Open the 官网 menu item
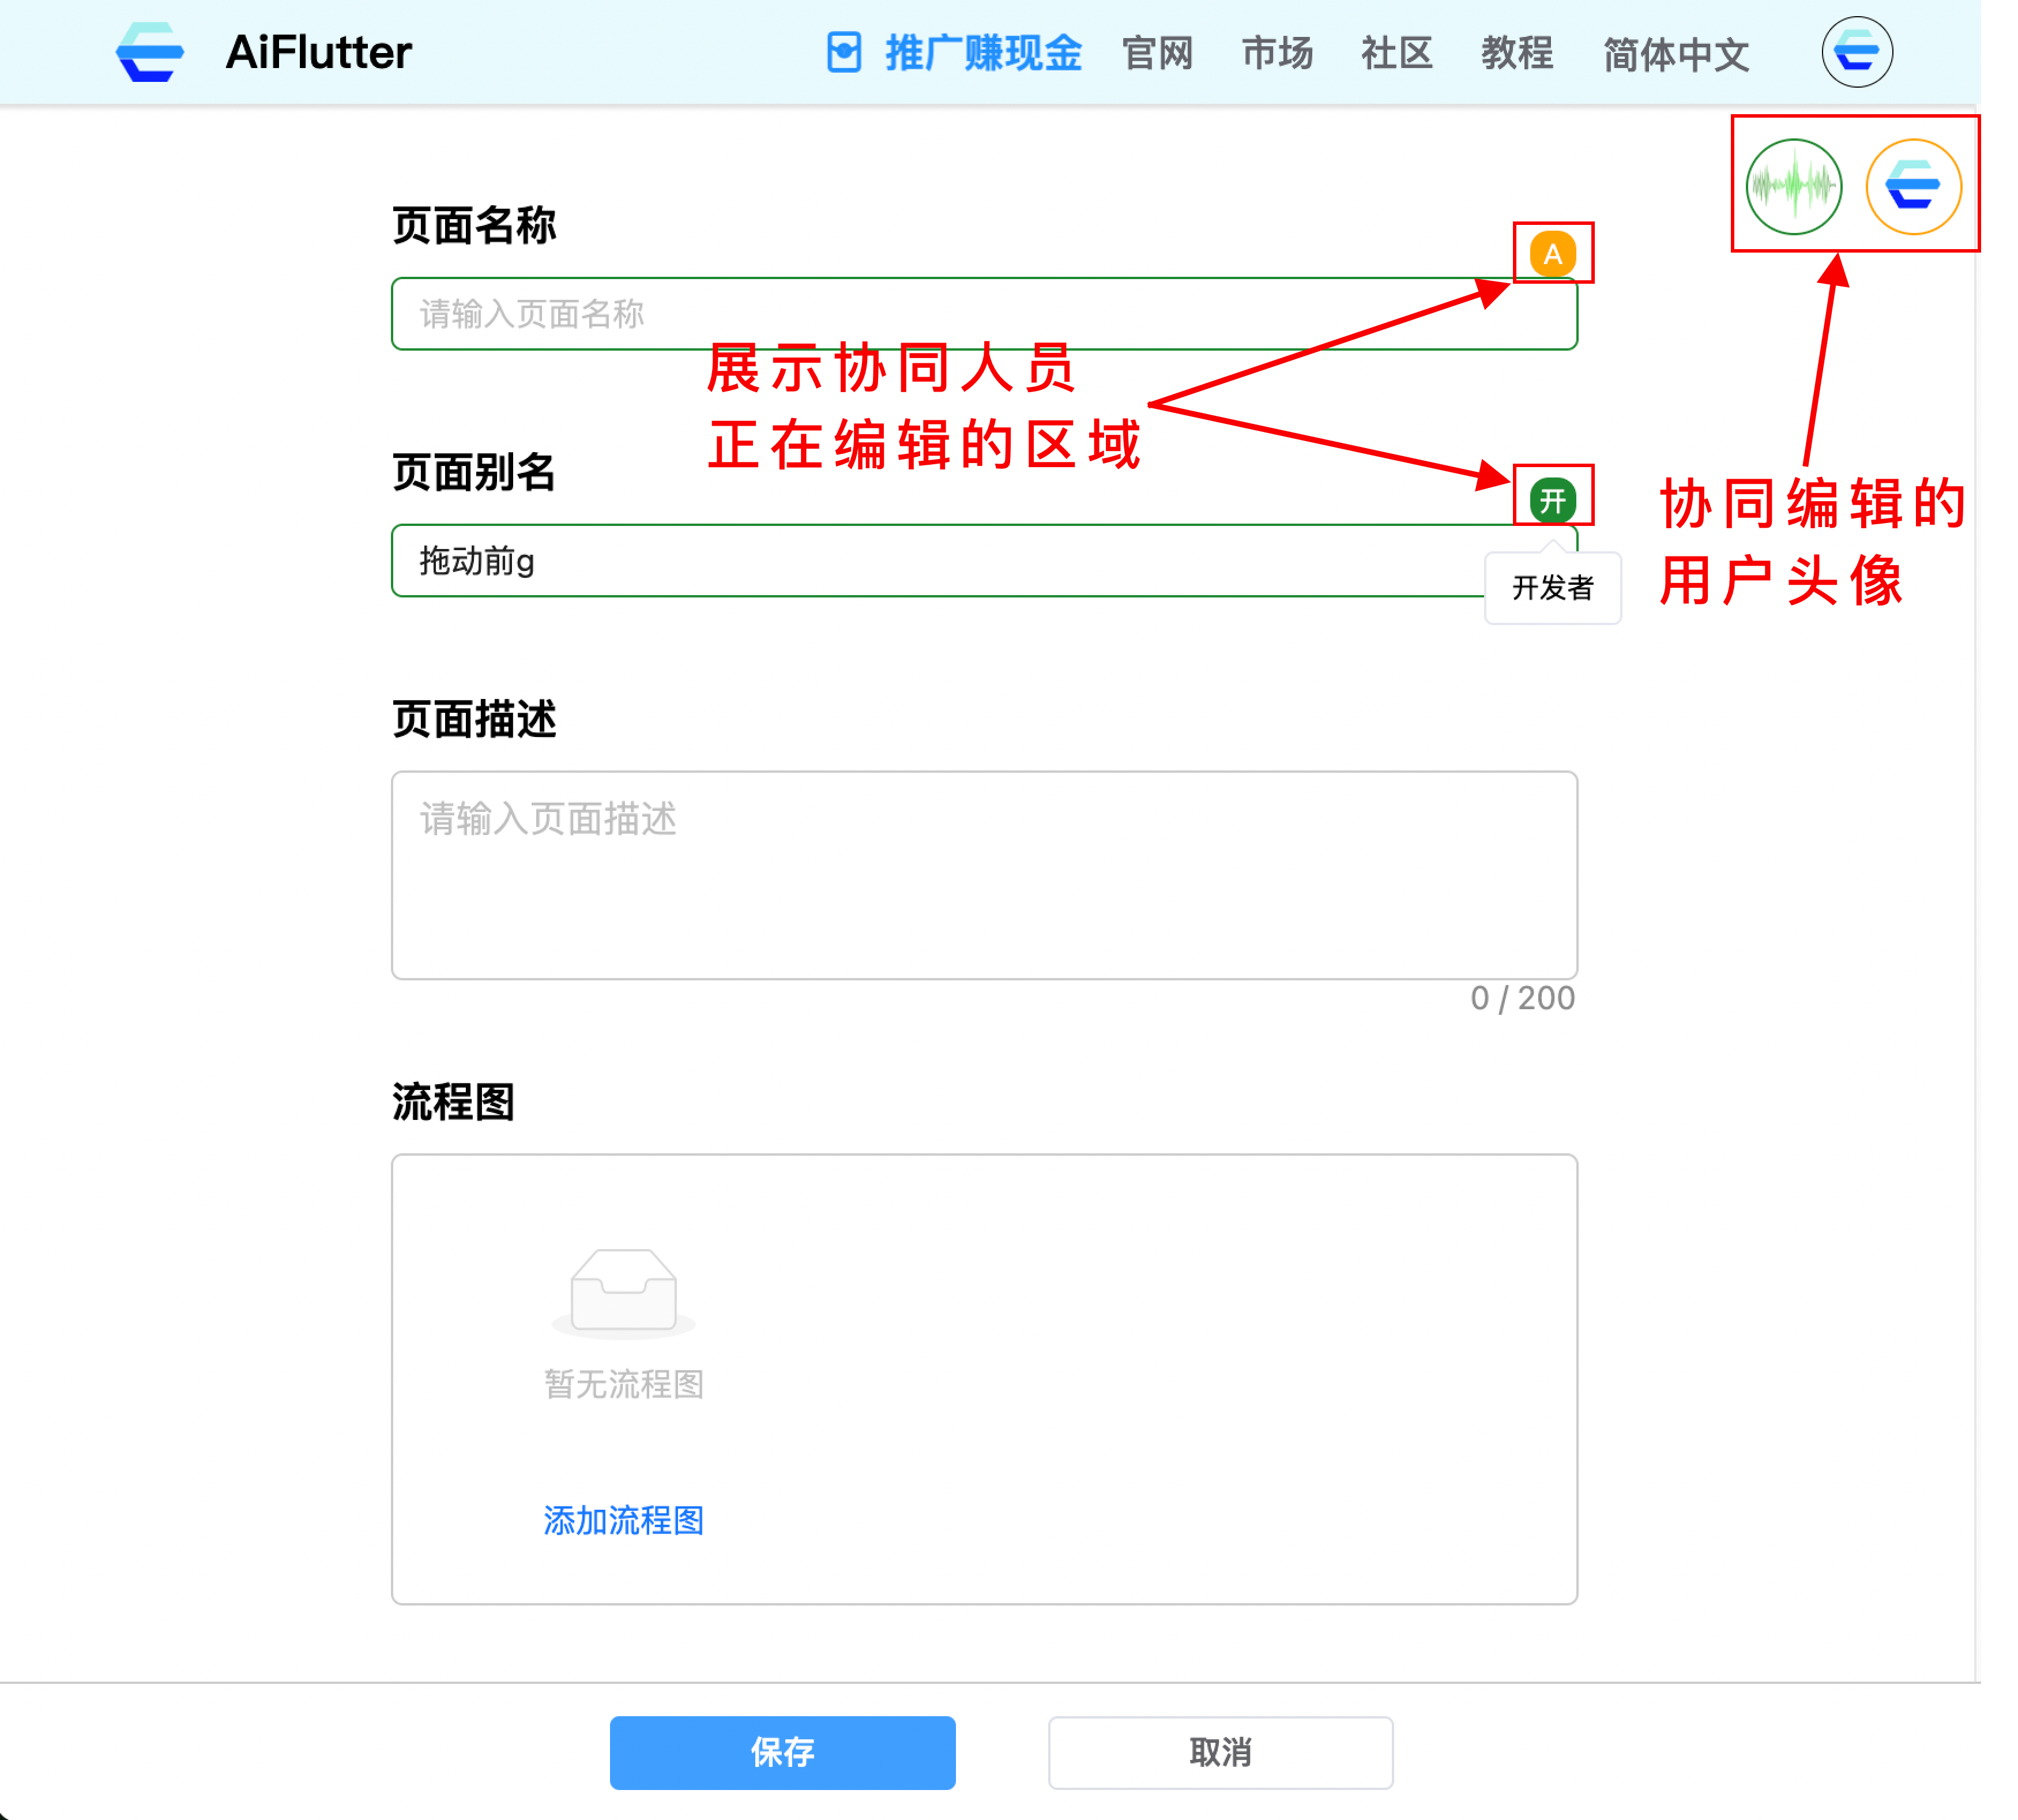The width and height of the screenshot is (2018, 1820). [x=1157, y=53]
